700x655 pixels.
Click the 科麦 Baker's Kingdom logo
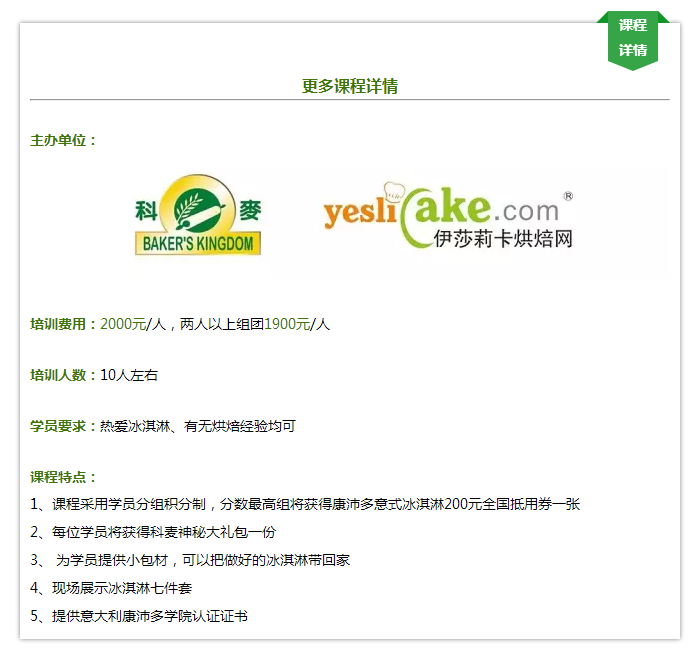point(198,215)
